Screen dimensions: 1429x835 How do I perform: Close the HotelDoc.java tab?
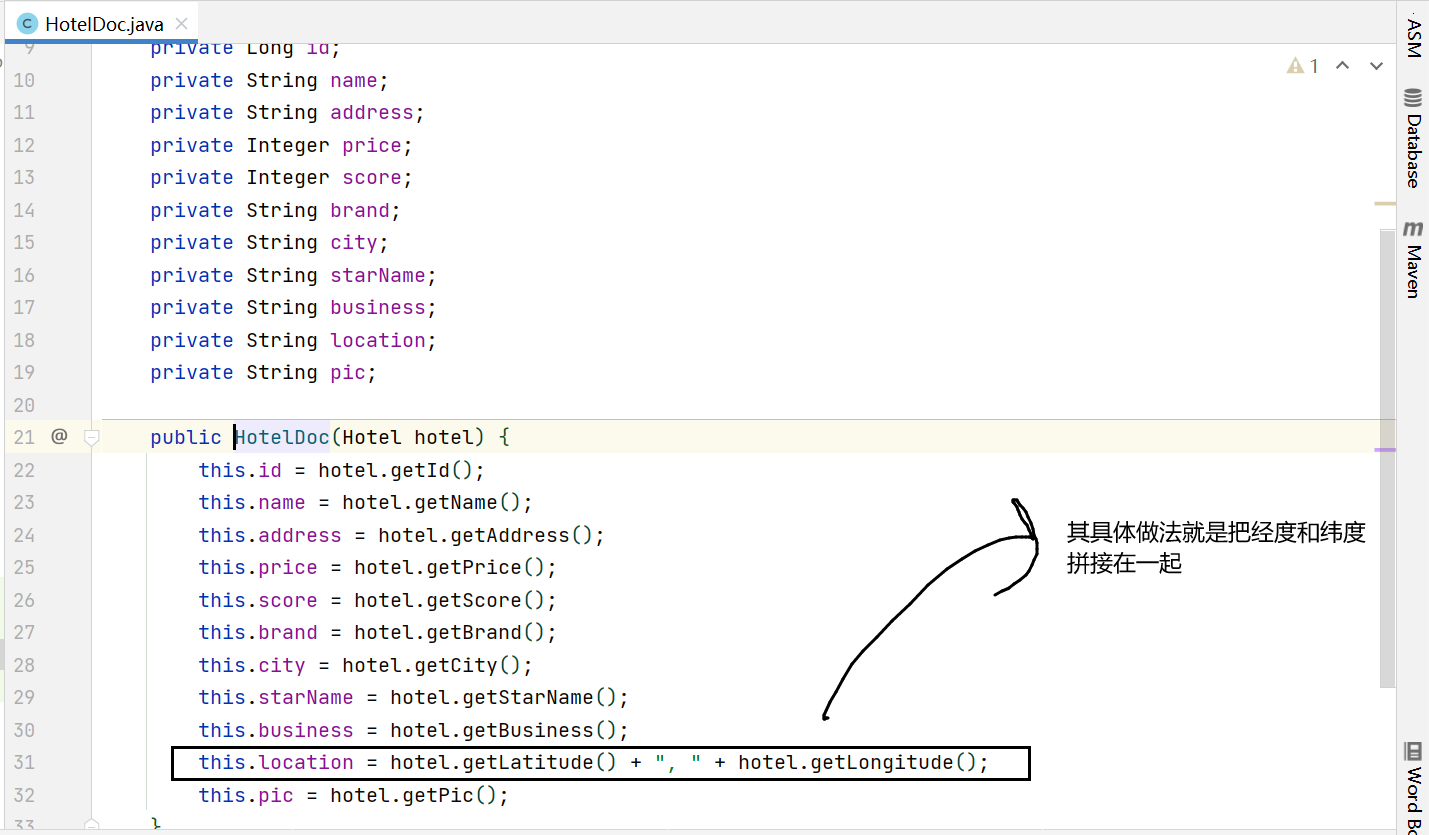point(180,24)
